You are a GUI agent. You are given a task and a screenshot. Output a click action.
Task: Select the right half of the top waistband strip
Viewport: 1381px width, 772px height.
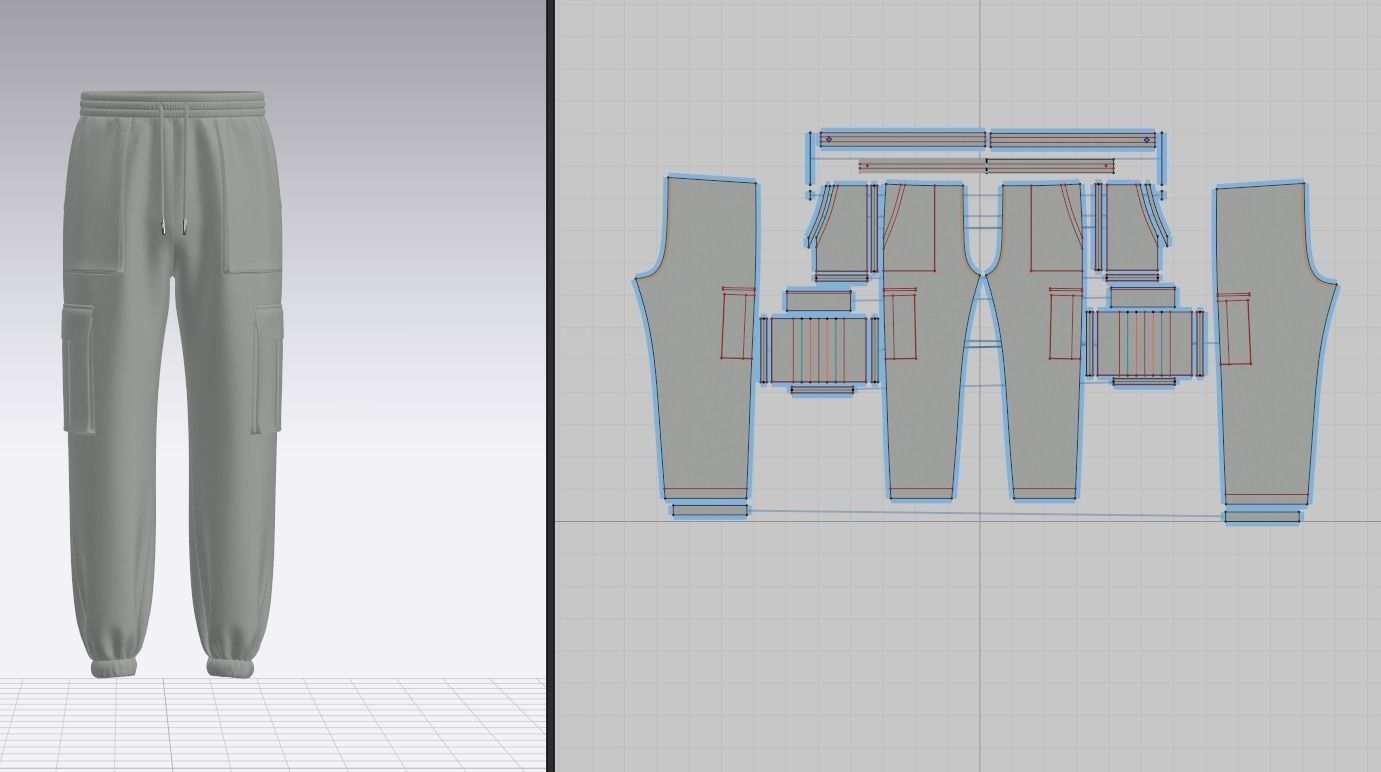click(x=1072, y=140)
